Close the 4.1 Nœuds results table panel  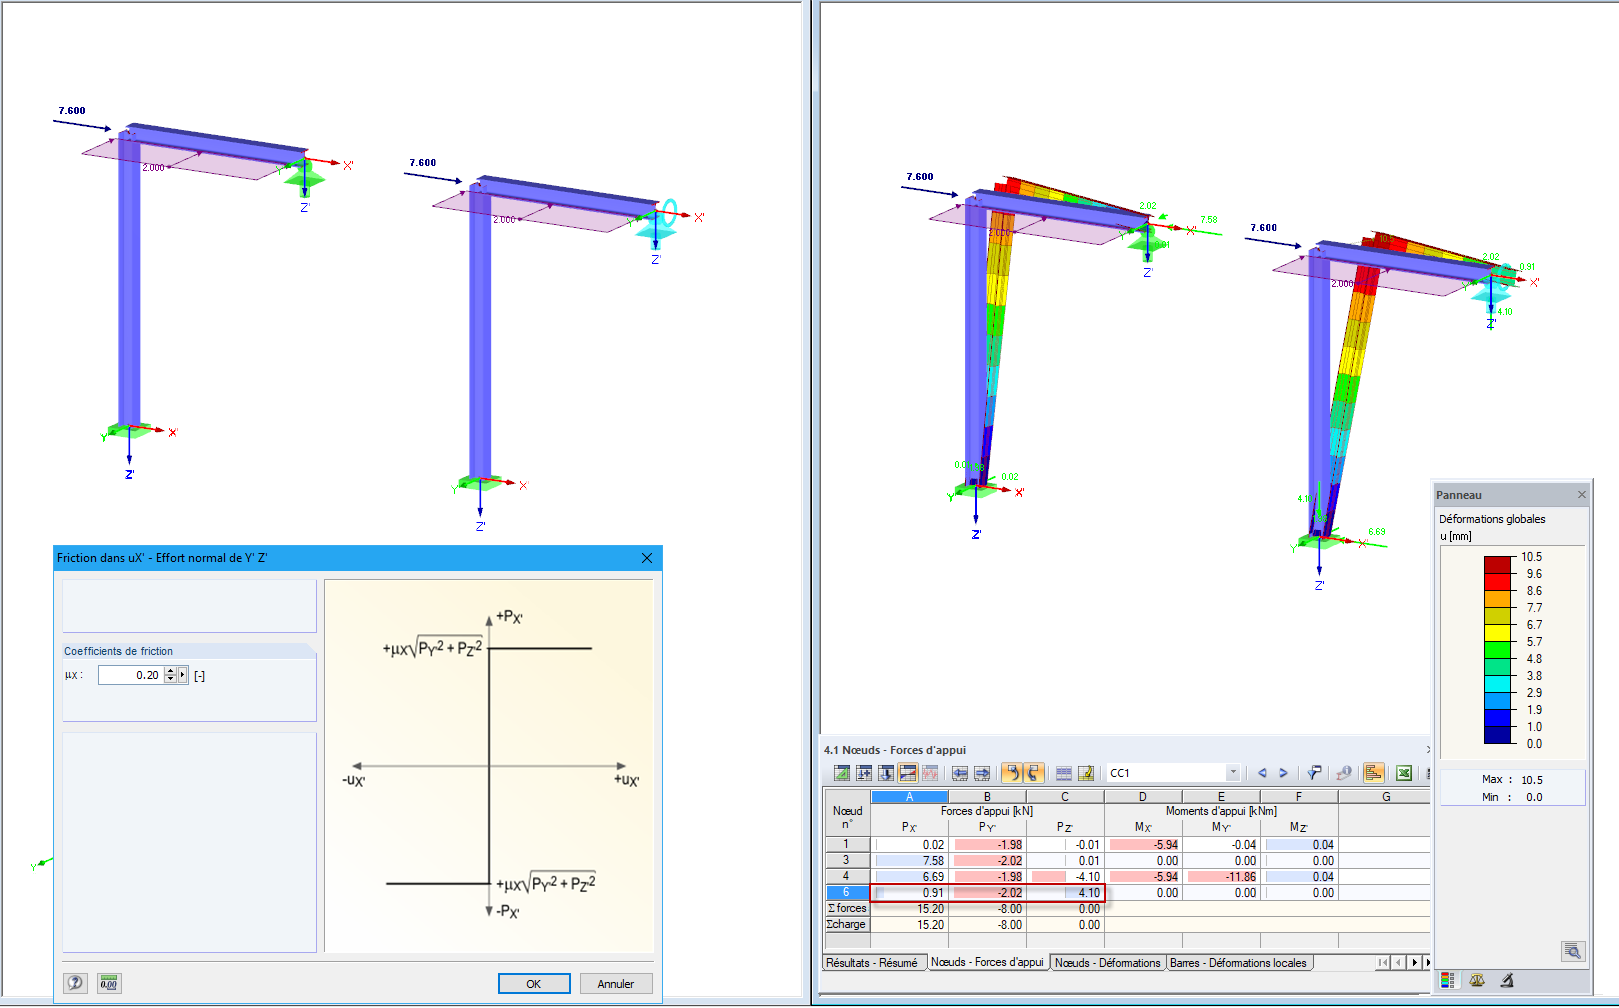(x=1427, y=749)
